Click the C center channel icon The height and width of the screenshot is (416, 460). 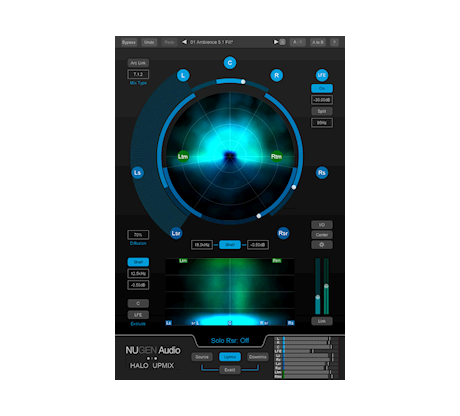coord(230,63)
